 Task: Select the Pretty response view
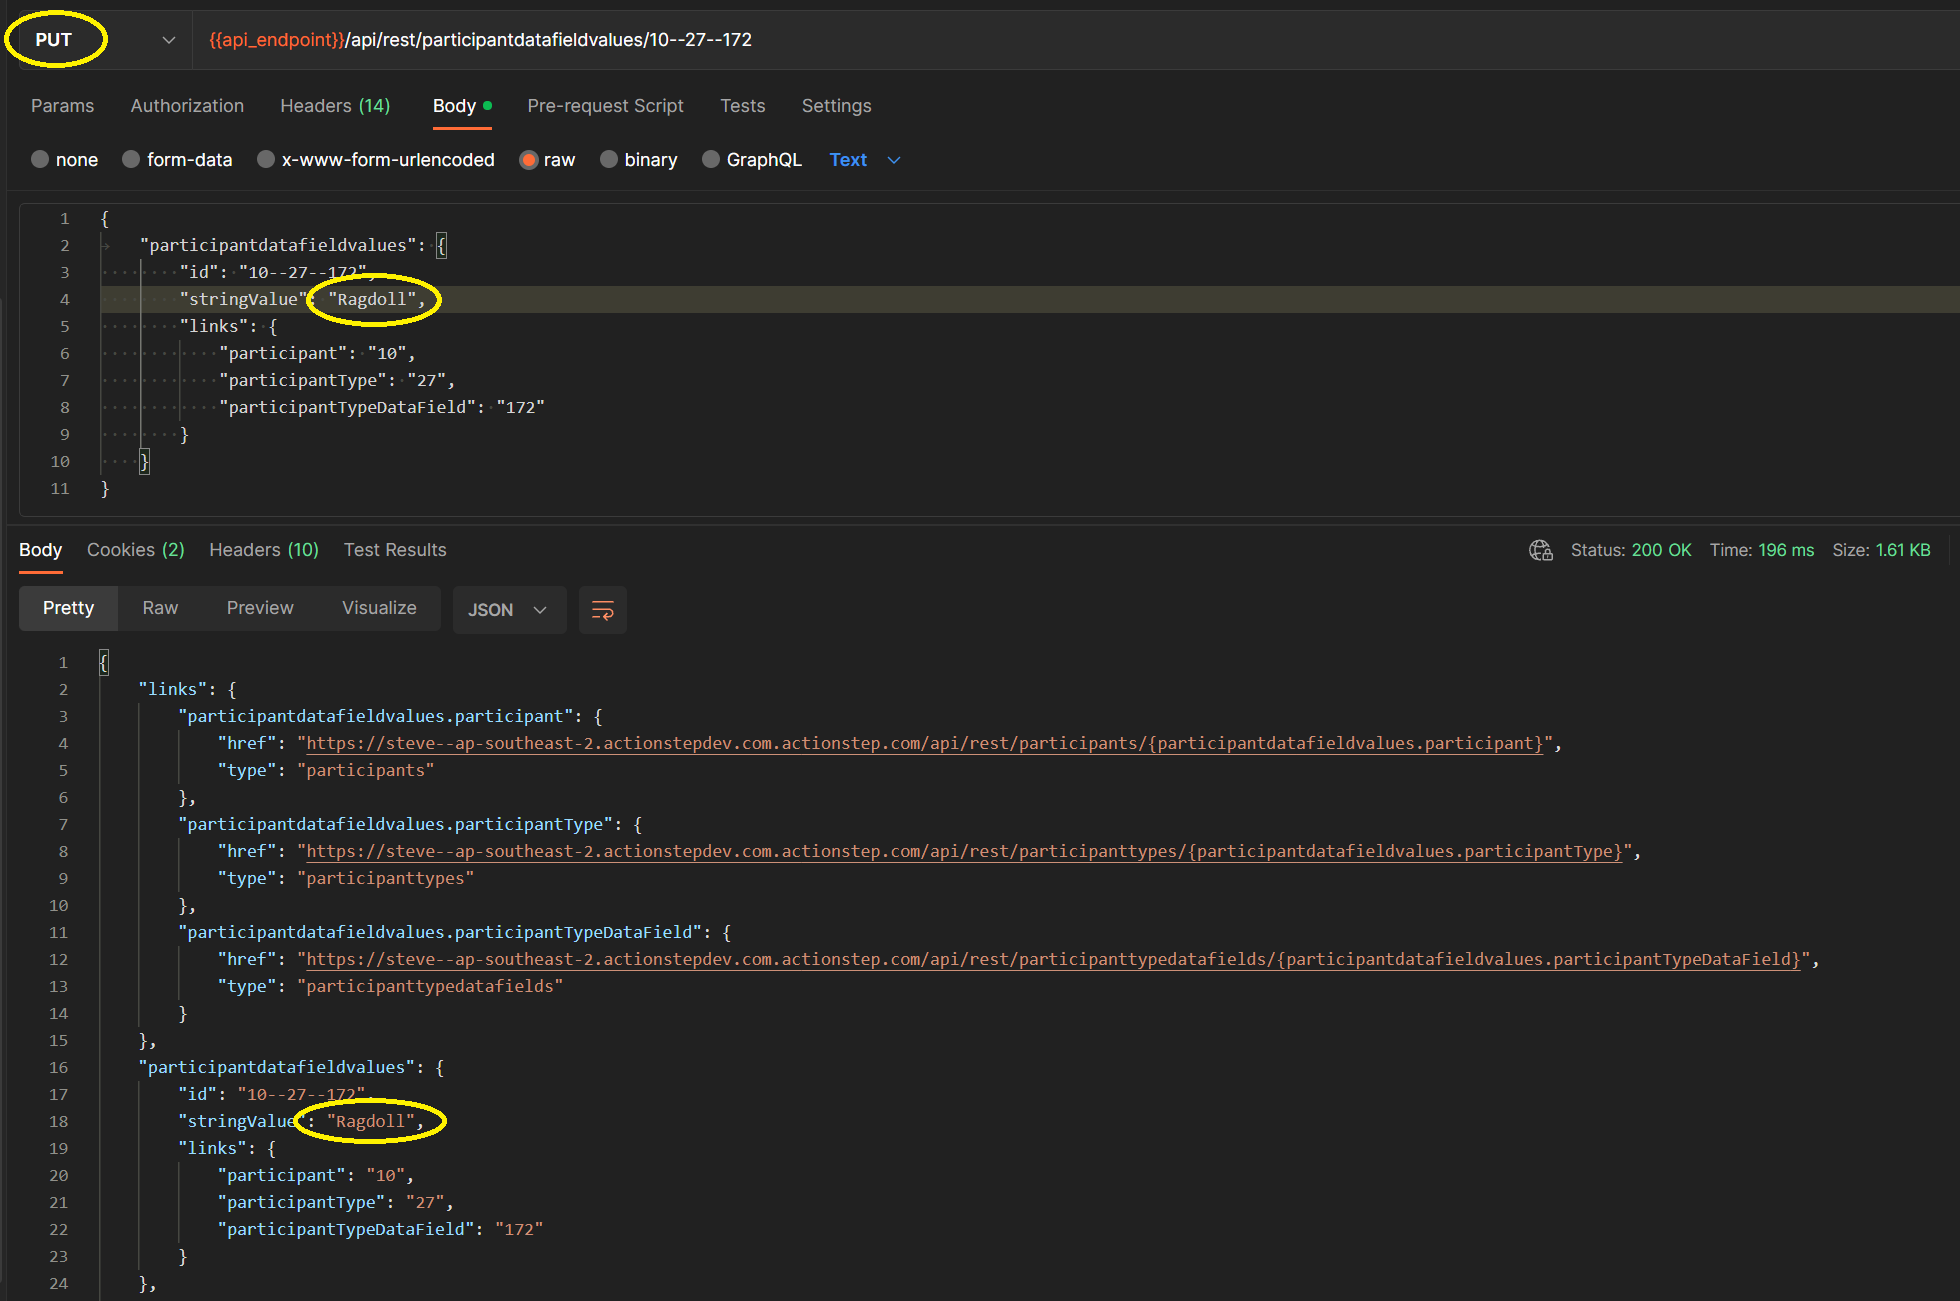68,608
